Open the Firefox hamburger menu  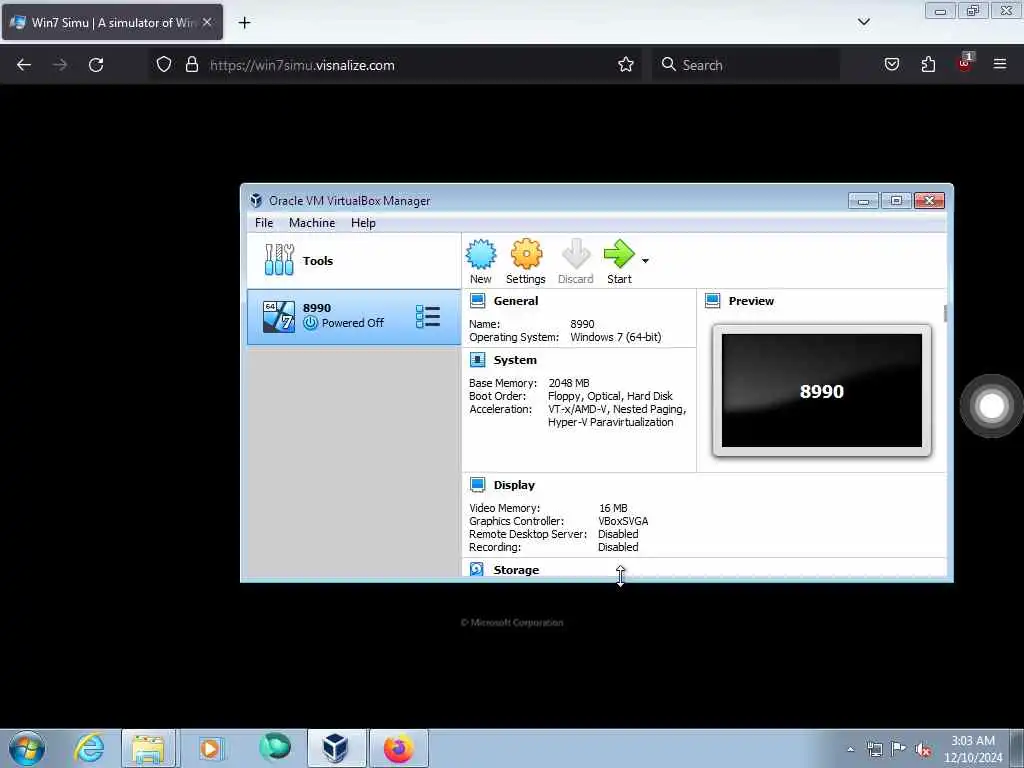pos(1000,64)
